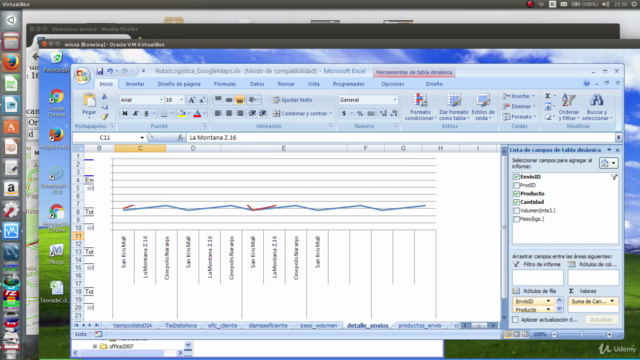Undo the last action in Excel

tap(110, 71)
